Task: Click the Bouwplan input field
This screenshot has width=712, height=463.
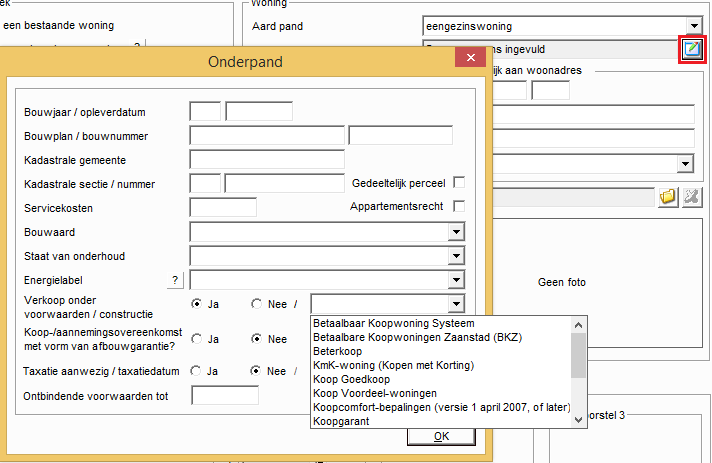Action: 267,135
